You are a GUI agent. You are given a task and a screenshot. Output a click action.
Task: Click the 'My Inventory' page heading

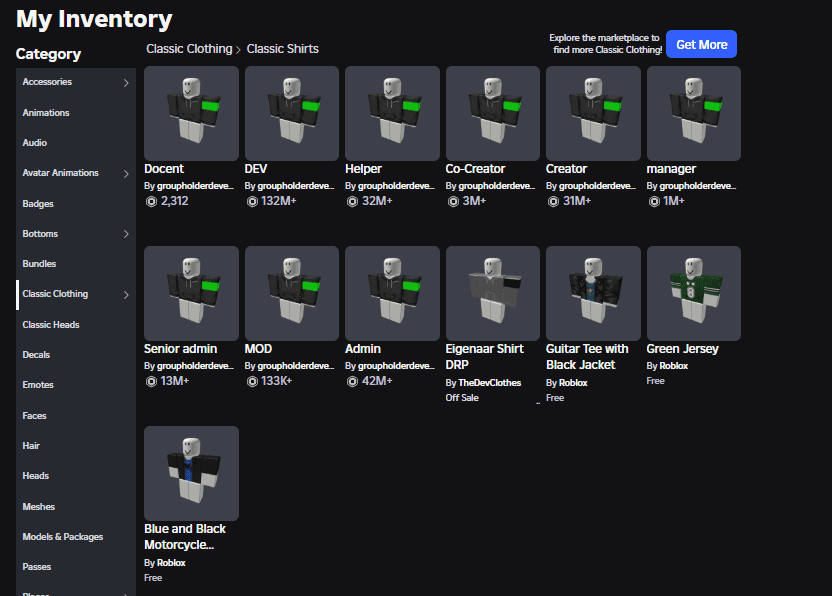[94, 19]
